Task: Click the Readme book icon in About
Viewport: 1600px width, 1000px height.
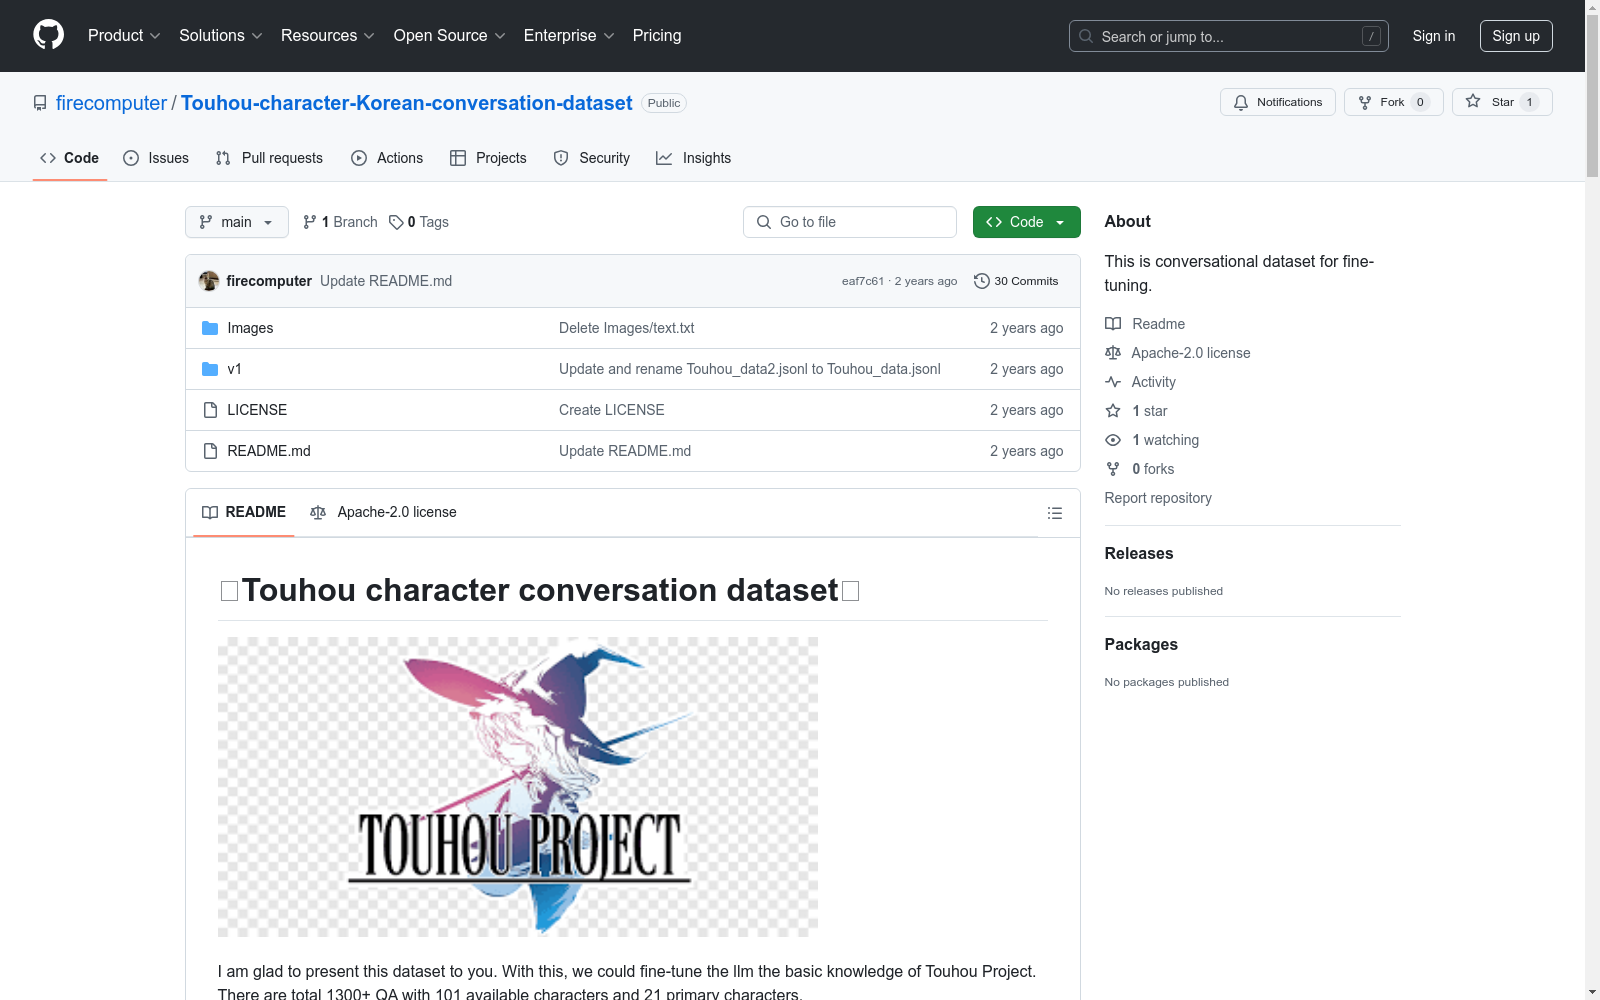Action: click(x=1113, y=324)
